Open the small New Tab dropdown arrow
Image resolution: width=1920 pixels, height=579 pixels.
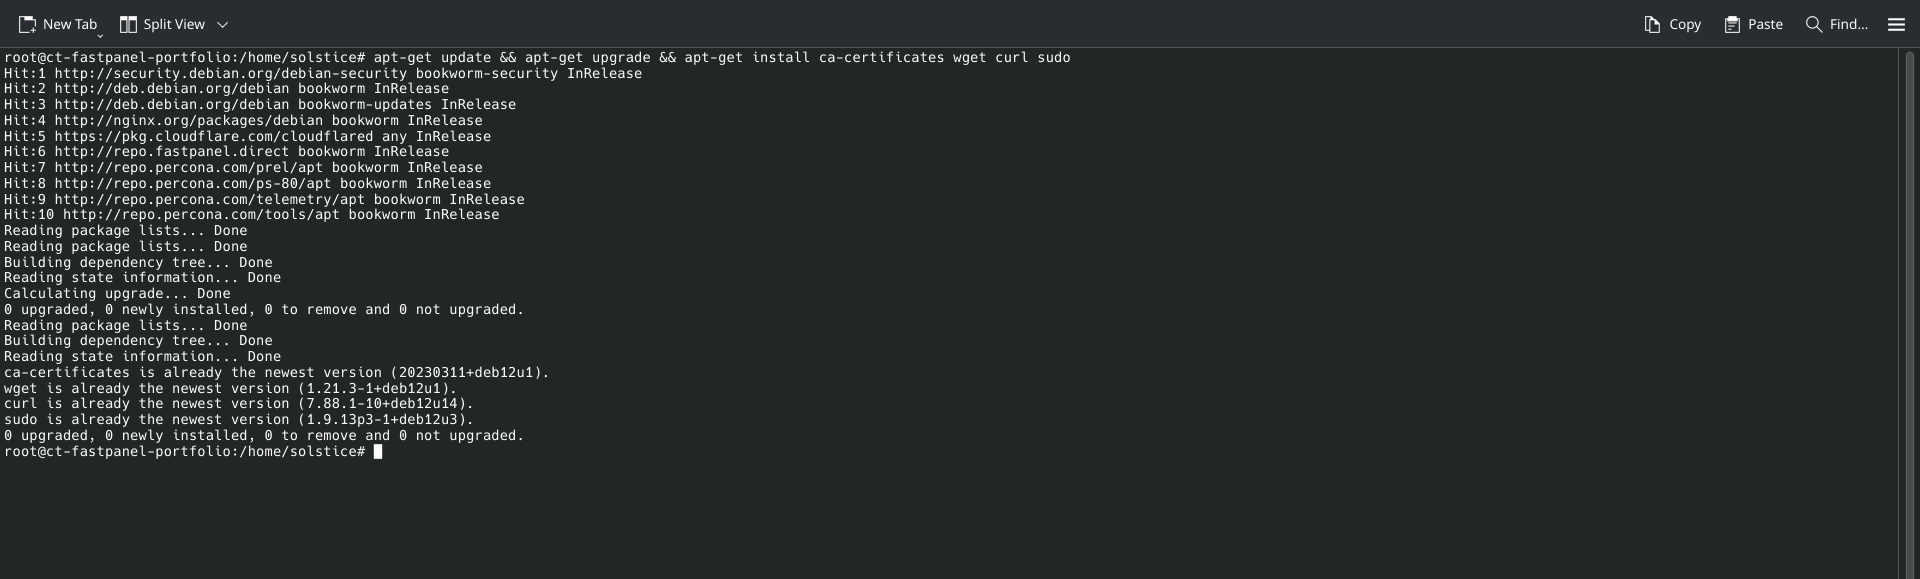(x=100, y=36)
